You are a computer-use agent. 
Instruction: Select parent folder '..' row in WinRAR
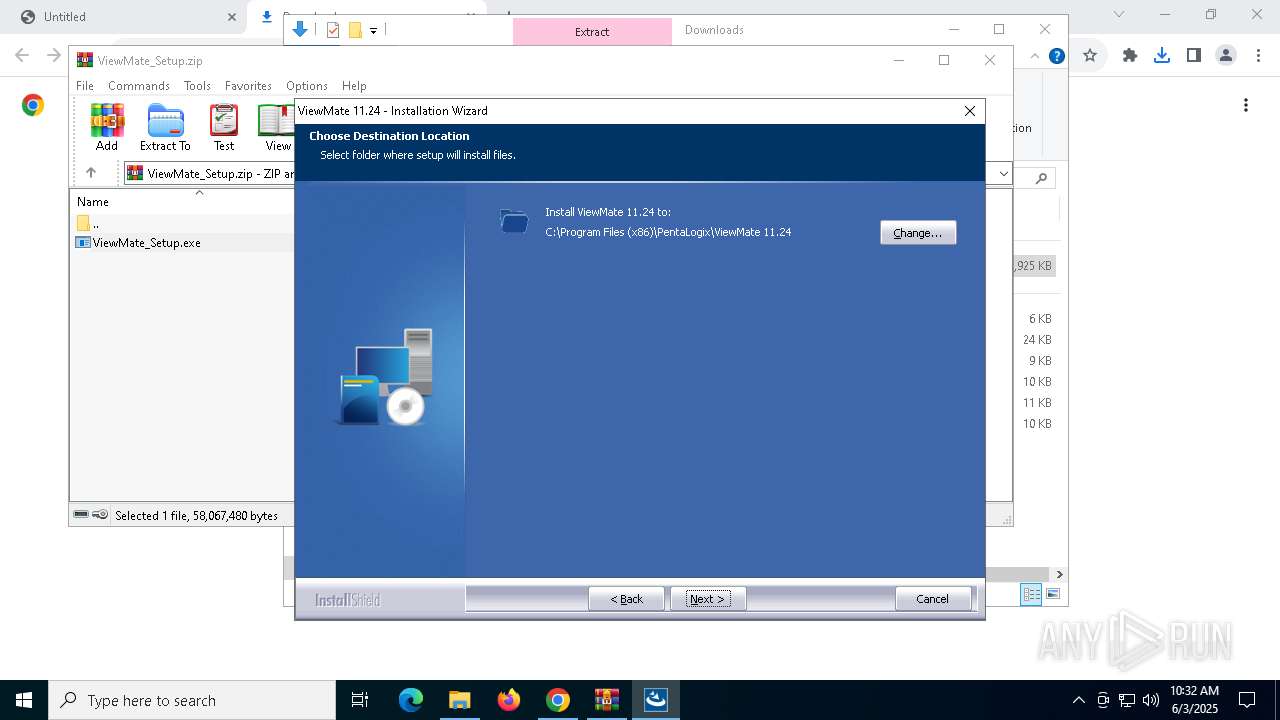point(95,223)
